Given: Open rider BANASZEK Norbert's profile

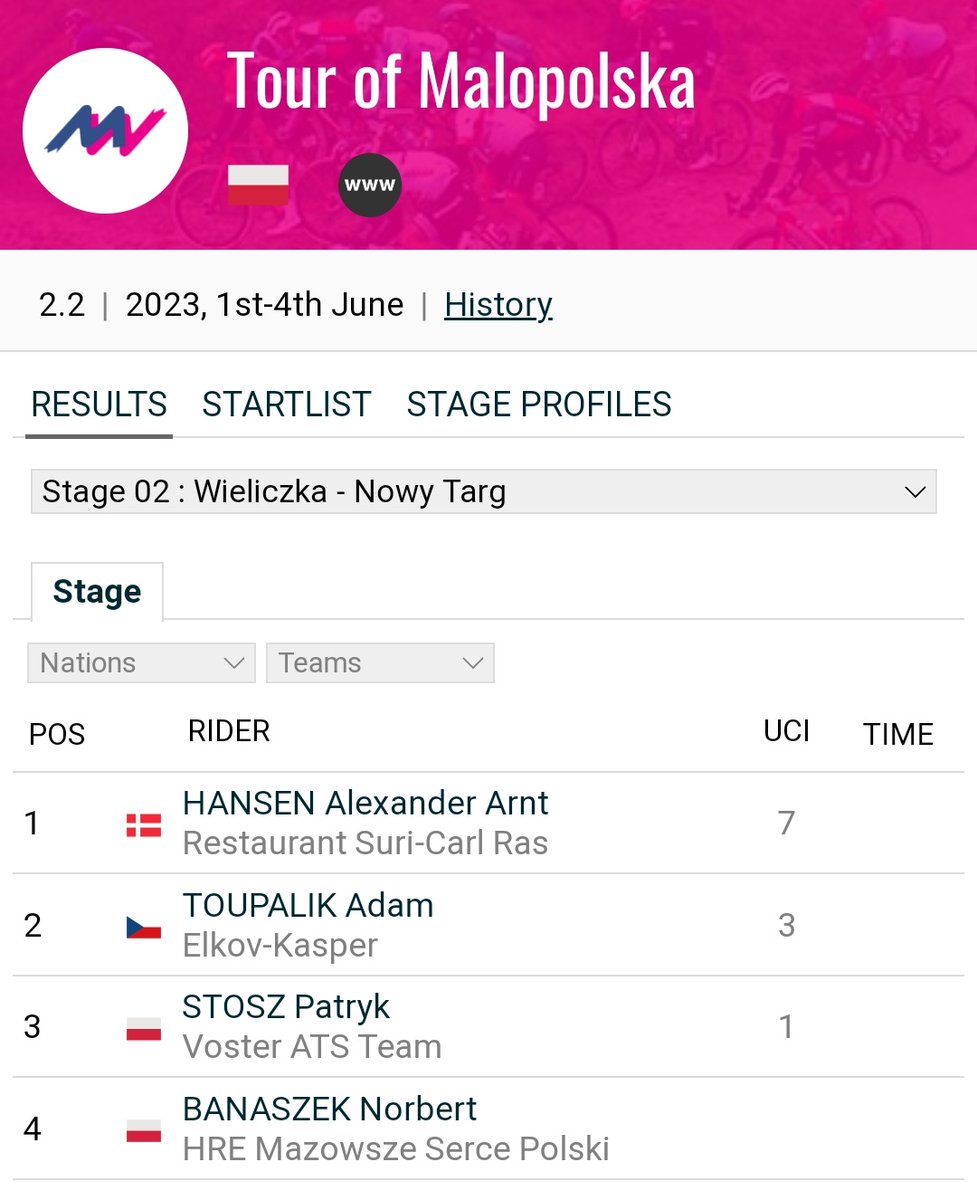Looking at the screenshot, I should click(x=330, y=1109).
